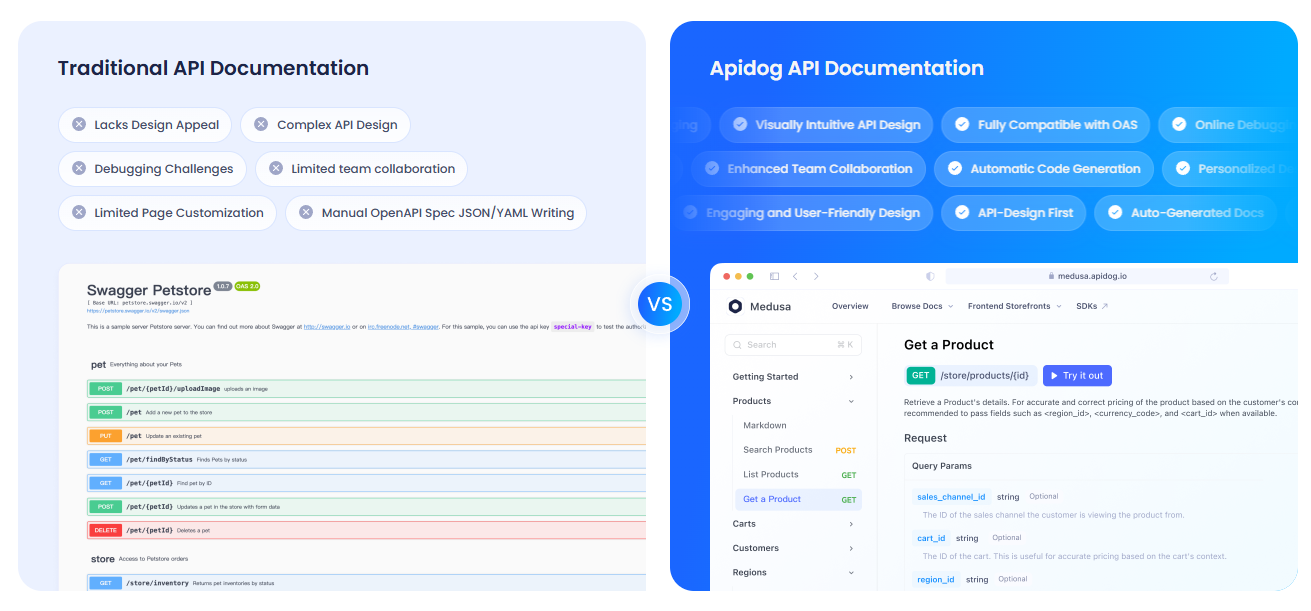Screen dimensions: 1311x611
Task: Click checkmark icon beside Engaging and User-Friendly Design
Action: click(x=690, y=213)
